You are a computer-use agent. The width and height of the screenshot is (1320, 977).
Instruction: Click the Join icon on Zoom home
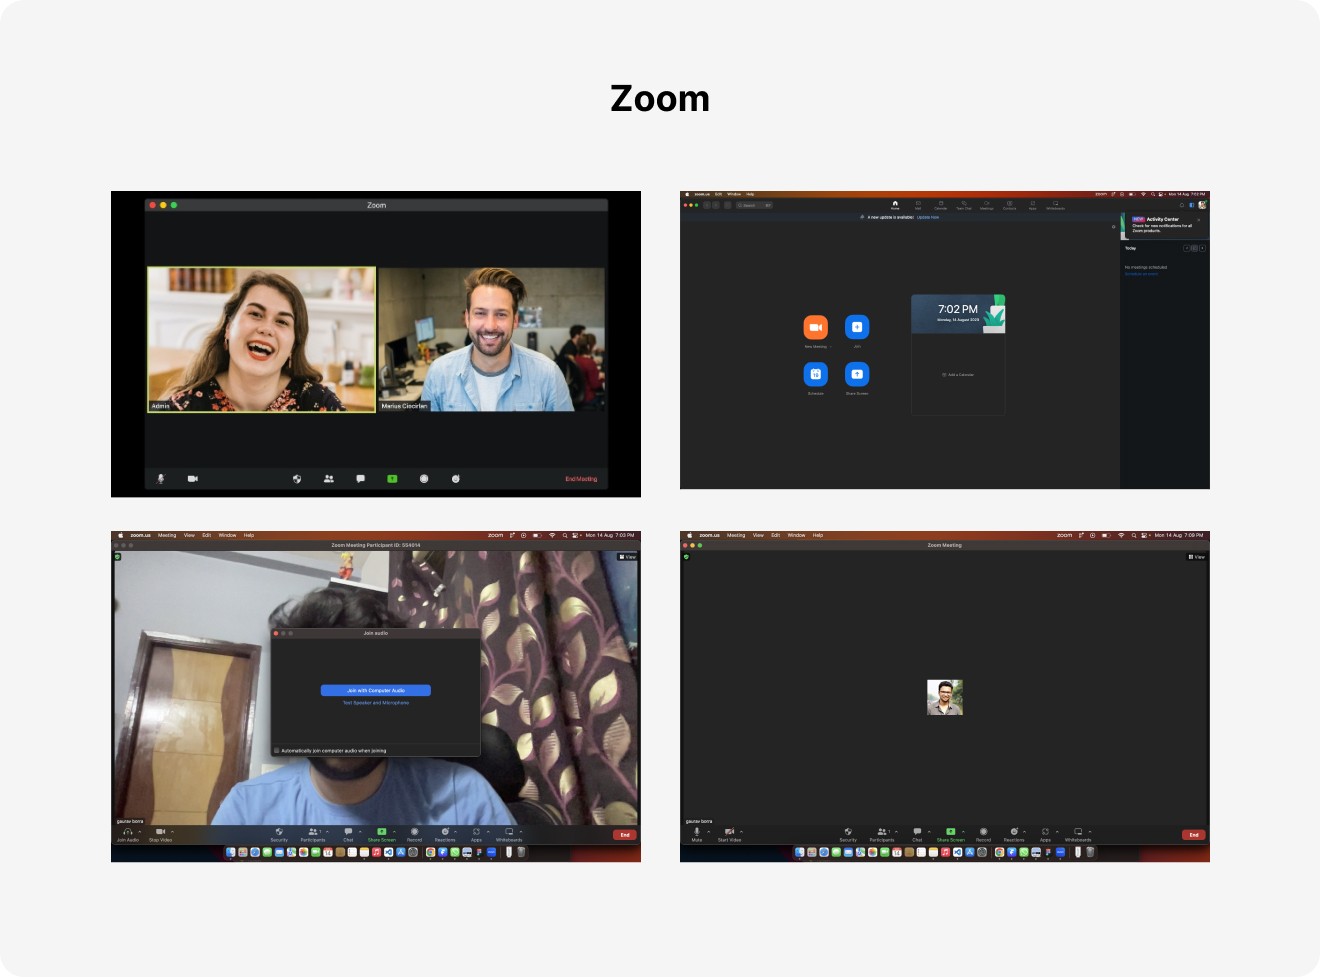(857, 327)
